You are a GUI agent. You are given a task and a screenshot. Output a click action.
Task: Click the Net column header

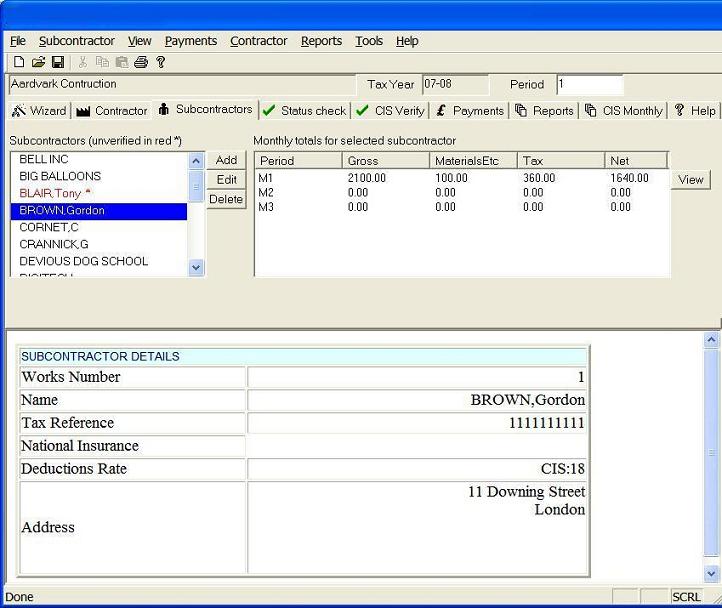[636, 161]
